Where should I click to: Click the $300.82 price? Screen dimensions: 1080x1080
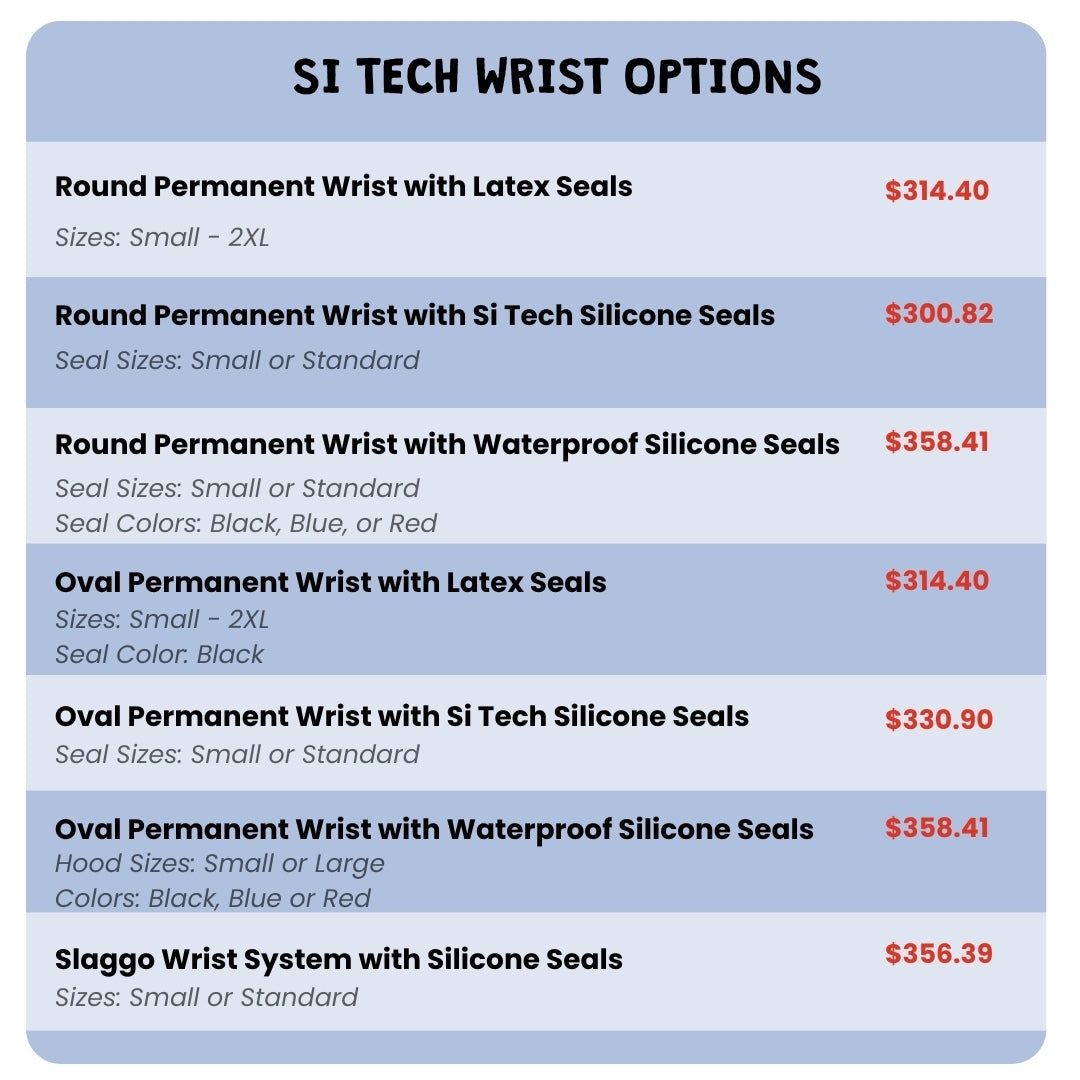[x=938, y=314]
